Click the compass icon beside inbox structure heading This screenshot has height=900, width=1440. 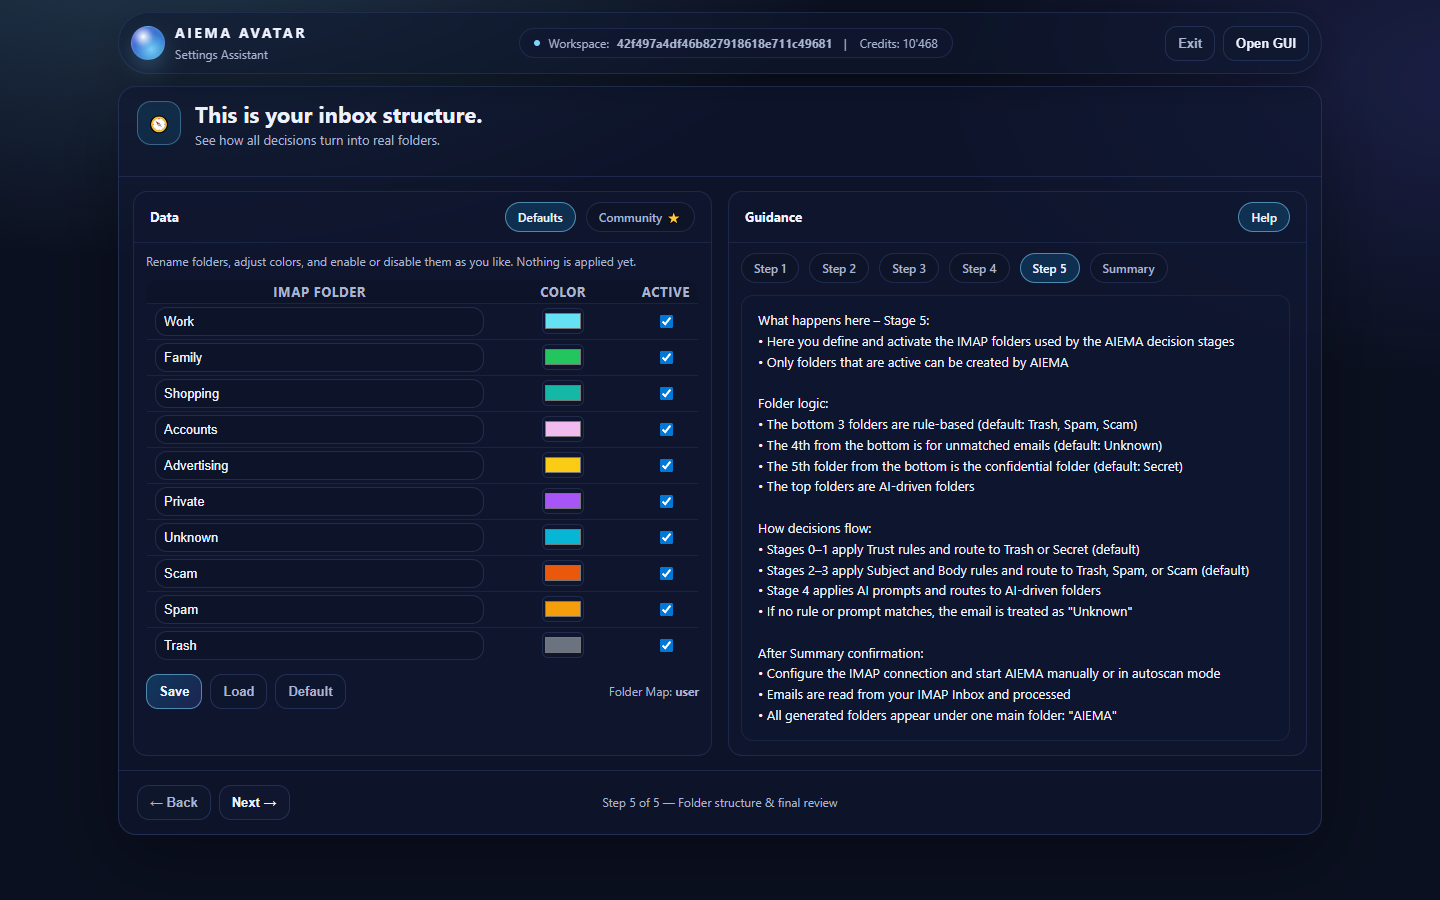(159, 124)
